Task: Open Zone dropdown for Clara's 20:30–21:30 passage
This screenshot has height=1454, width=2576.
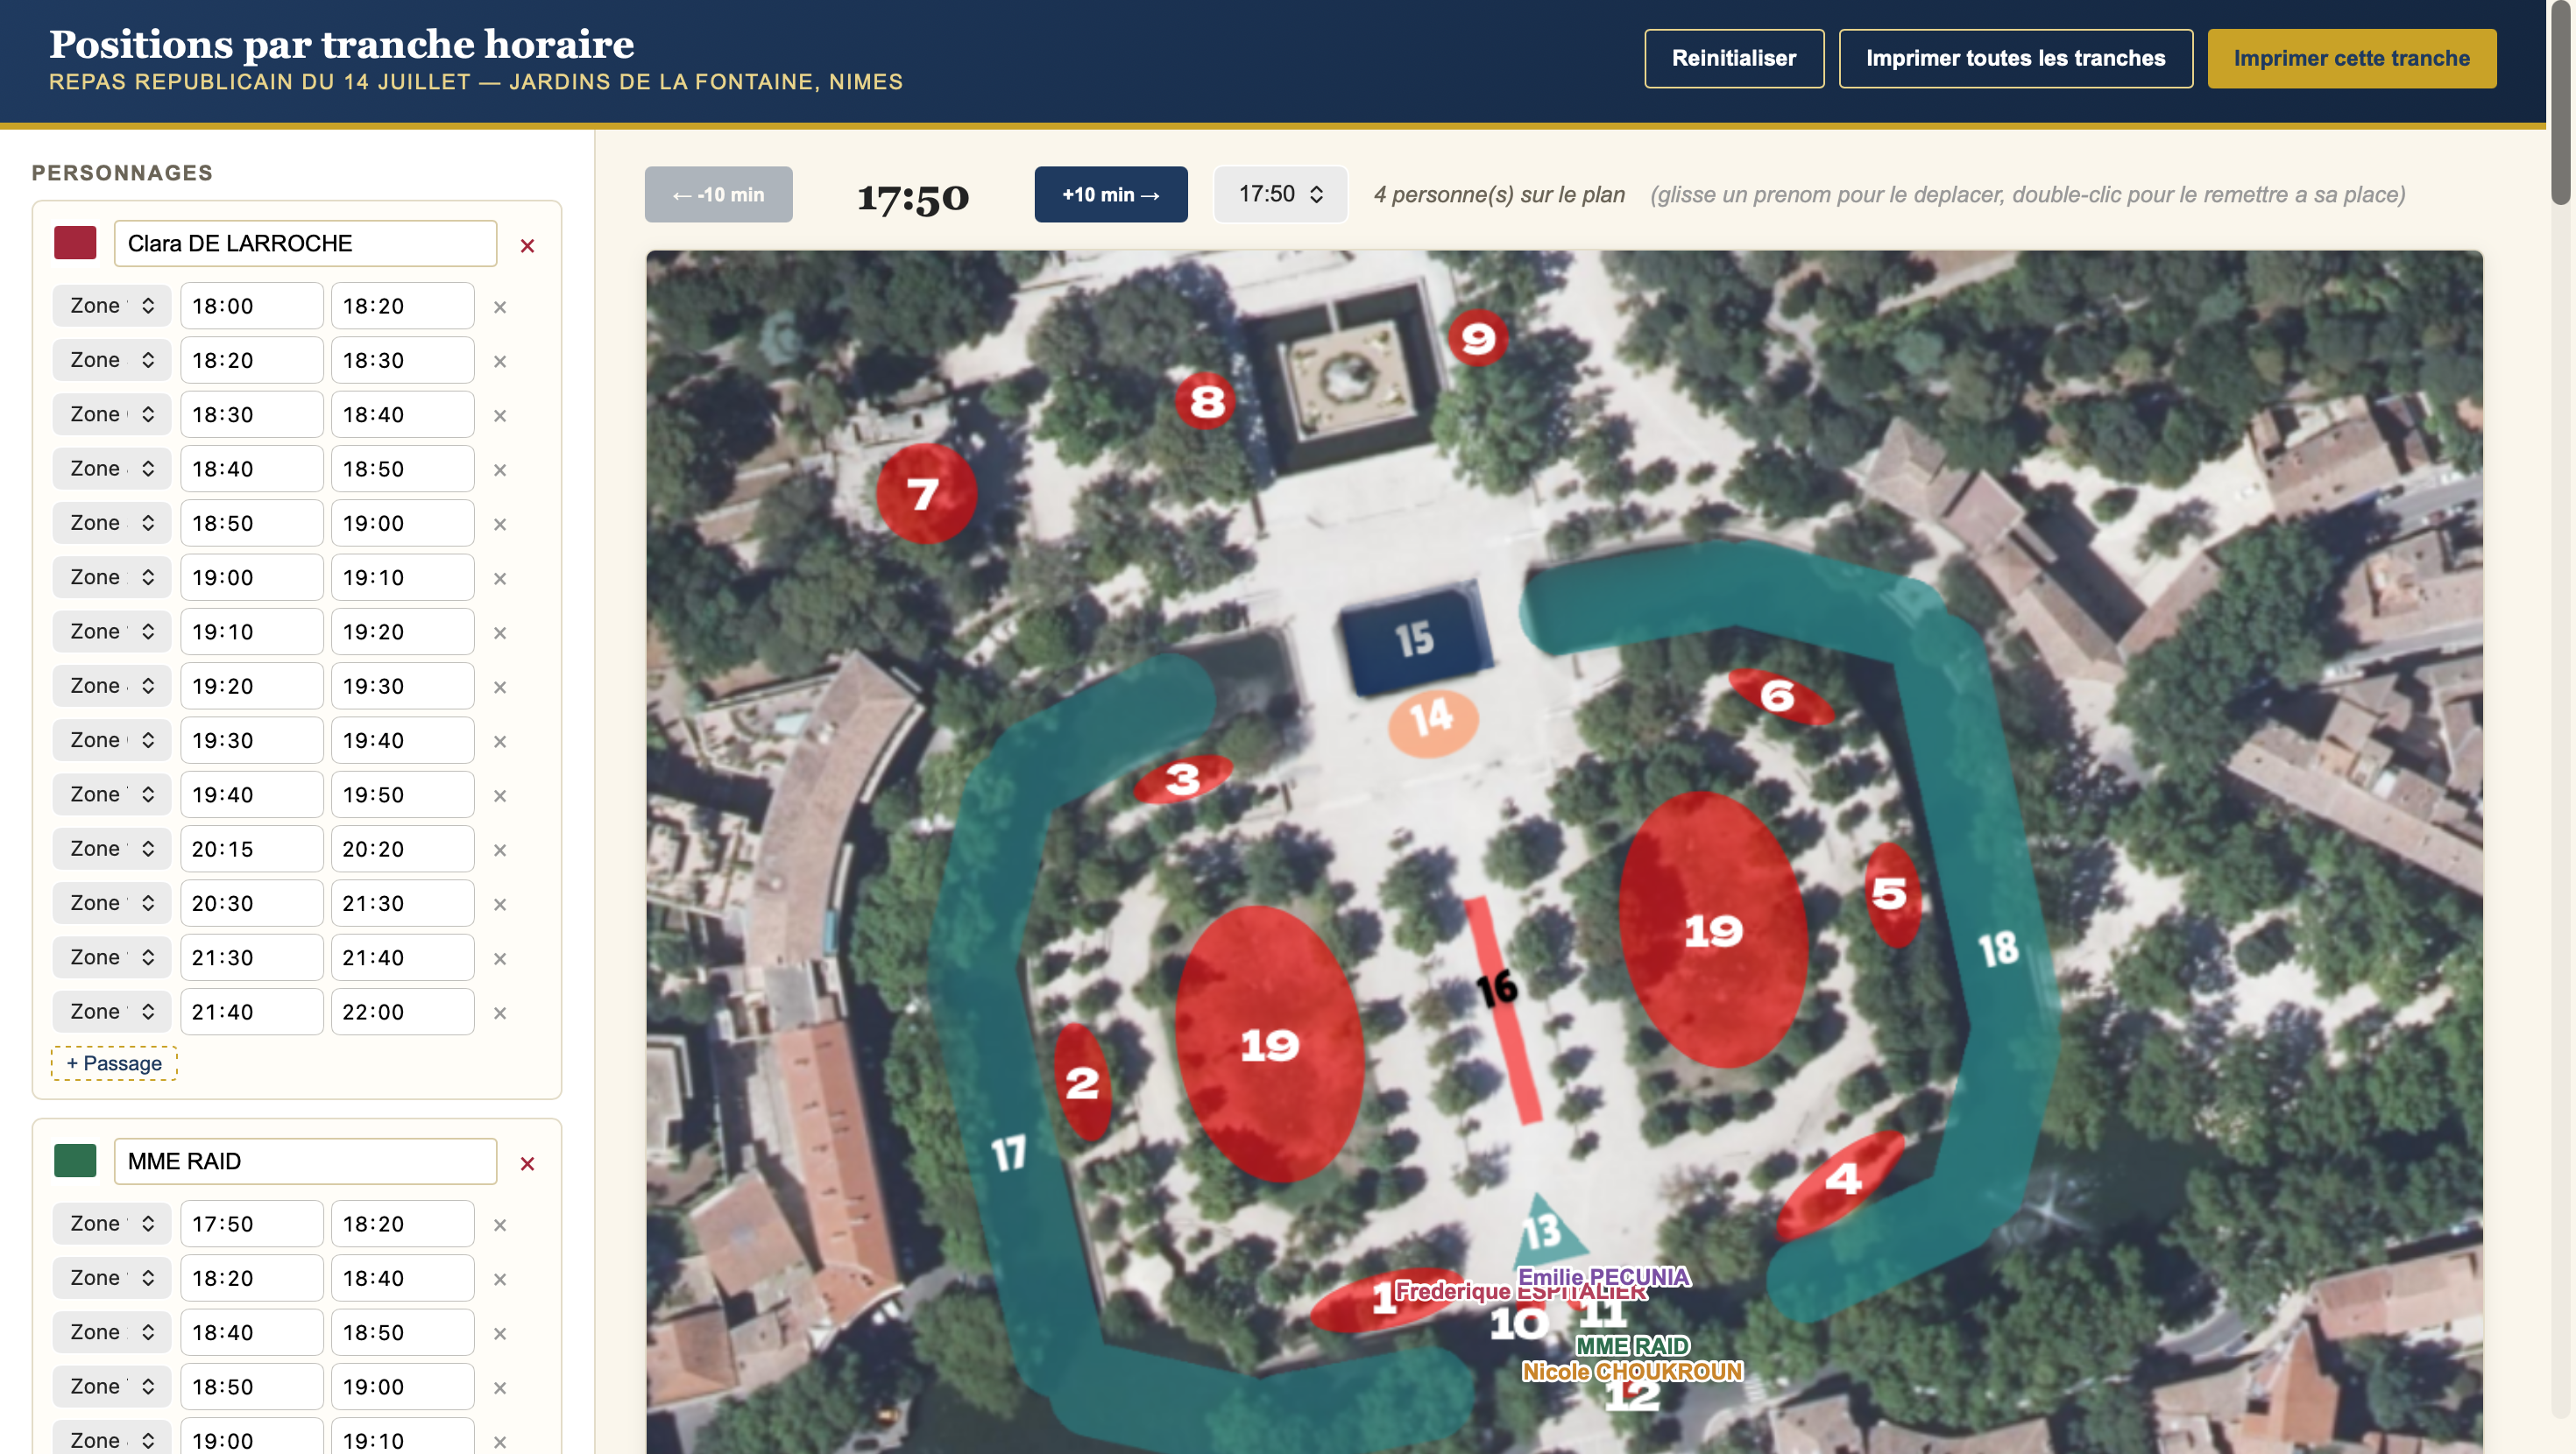Action: tap(112, 903)
